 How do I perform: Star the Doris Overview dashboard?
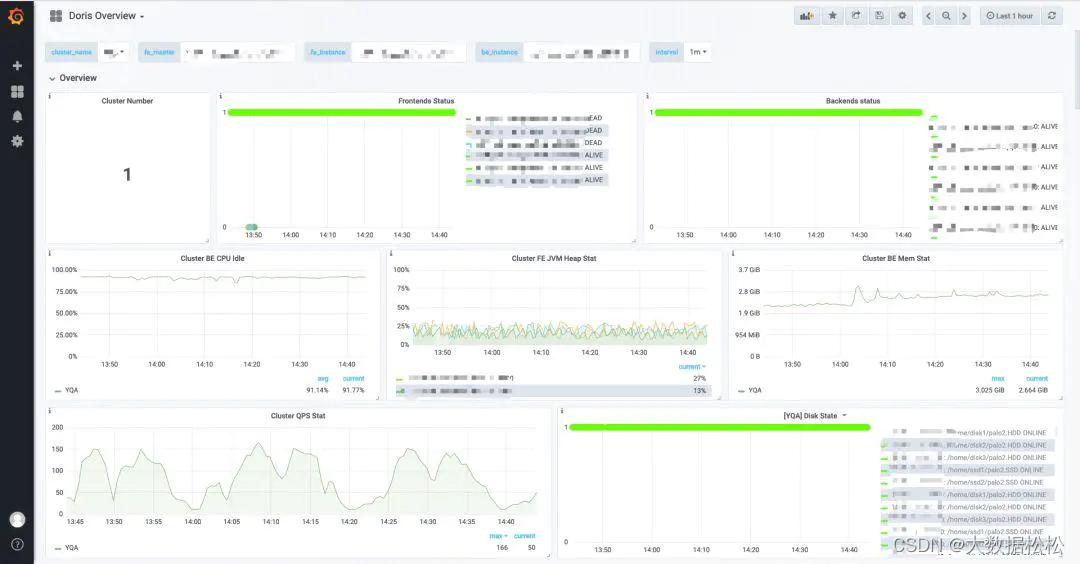(832, 16)
